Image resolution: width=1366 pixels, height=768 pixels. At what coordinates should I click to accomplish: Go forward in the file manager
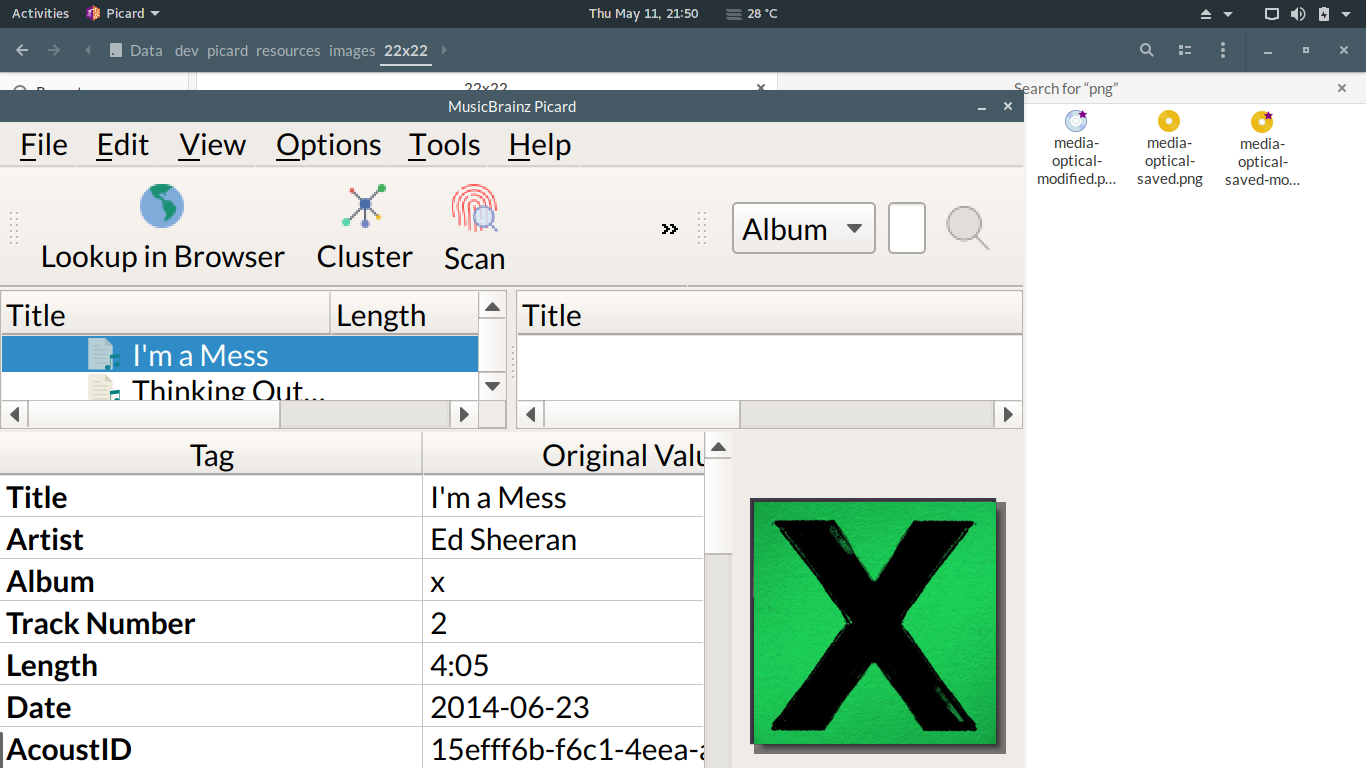coord(54,50)
